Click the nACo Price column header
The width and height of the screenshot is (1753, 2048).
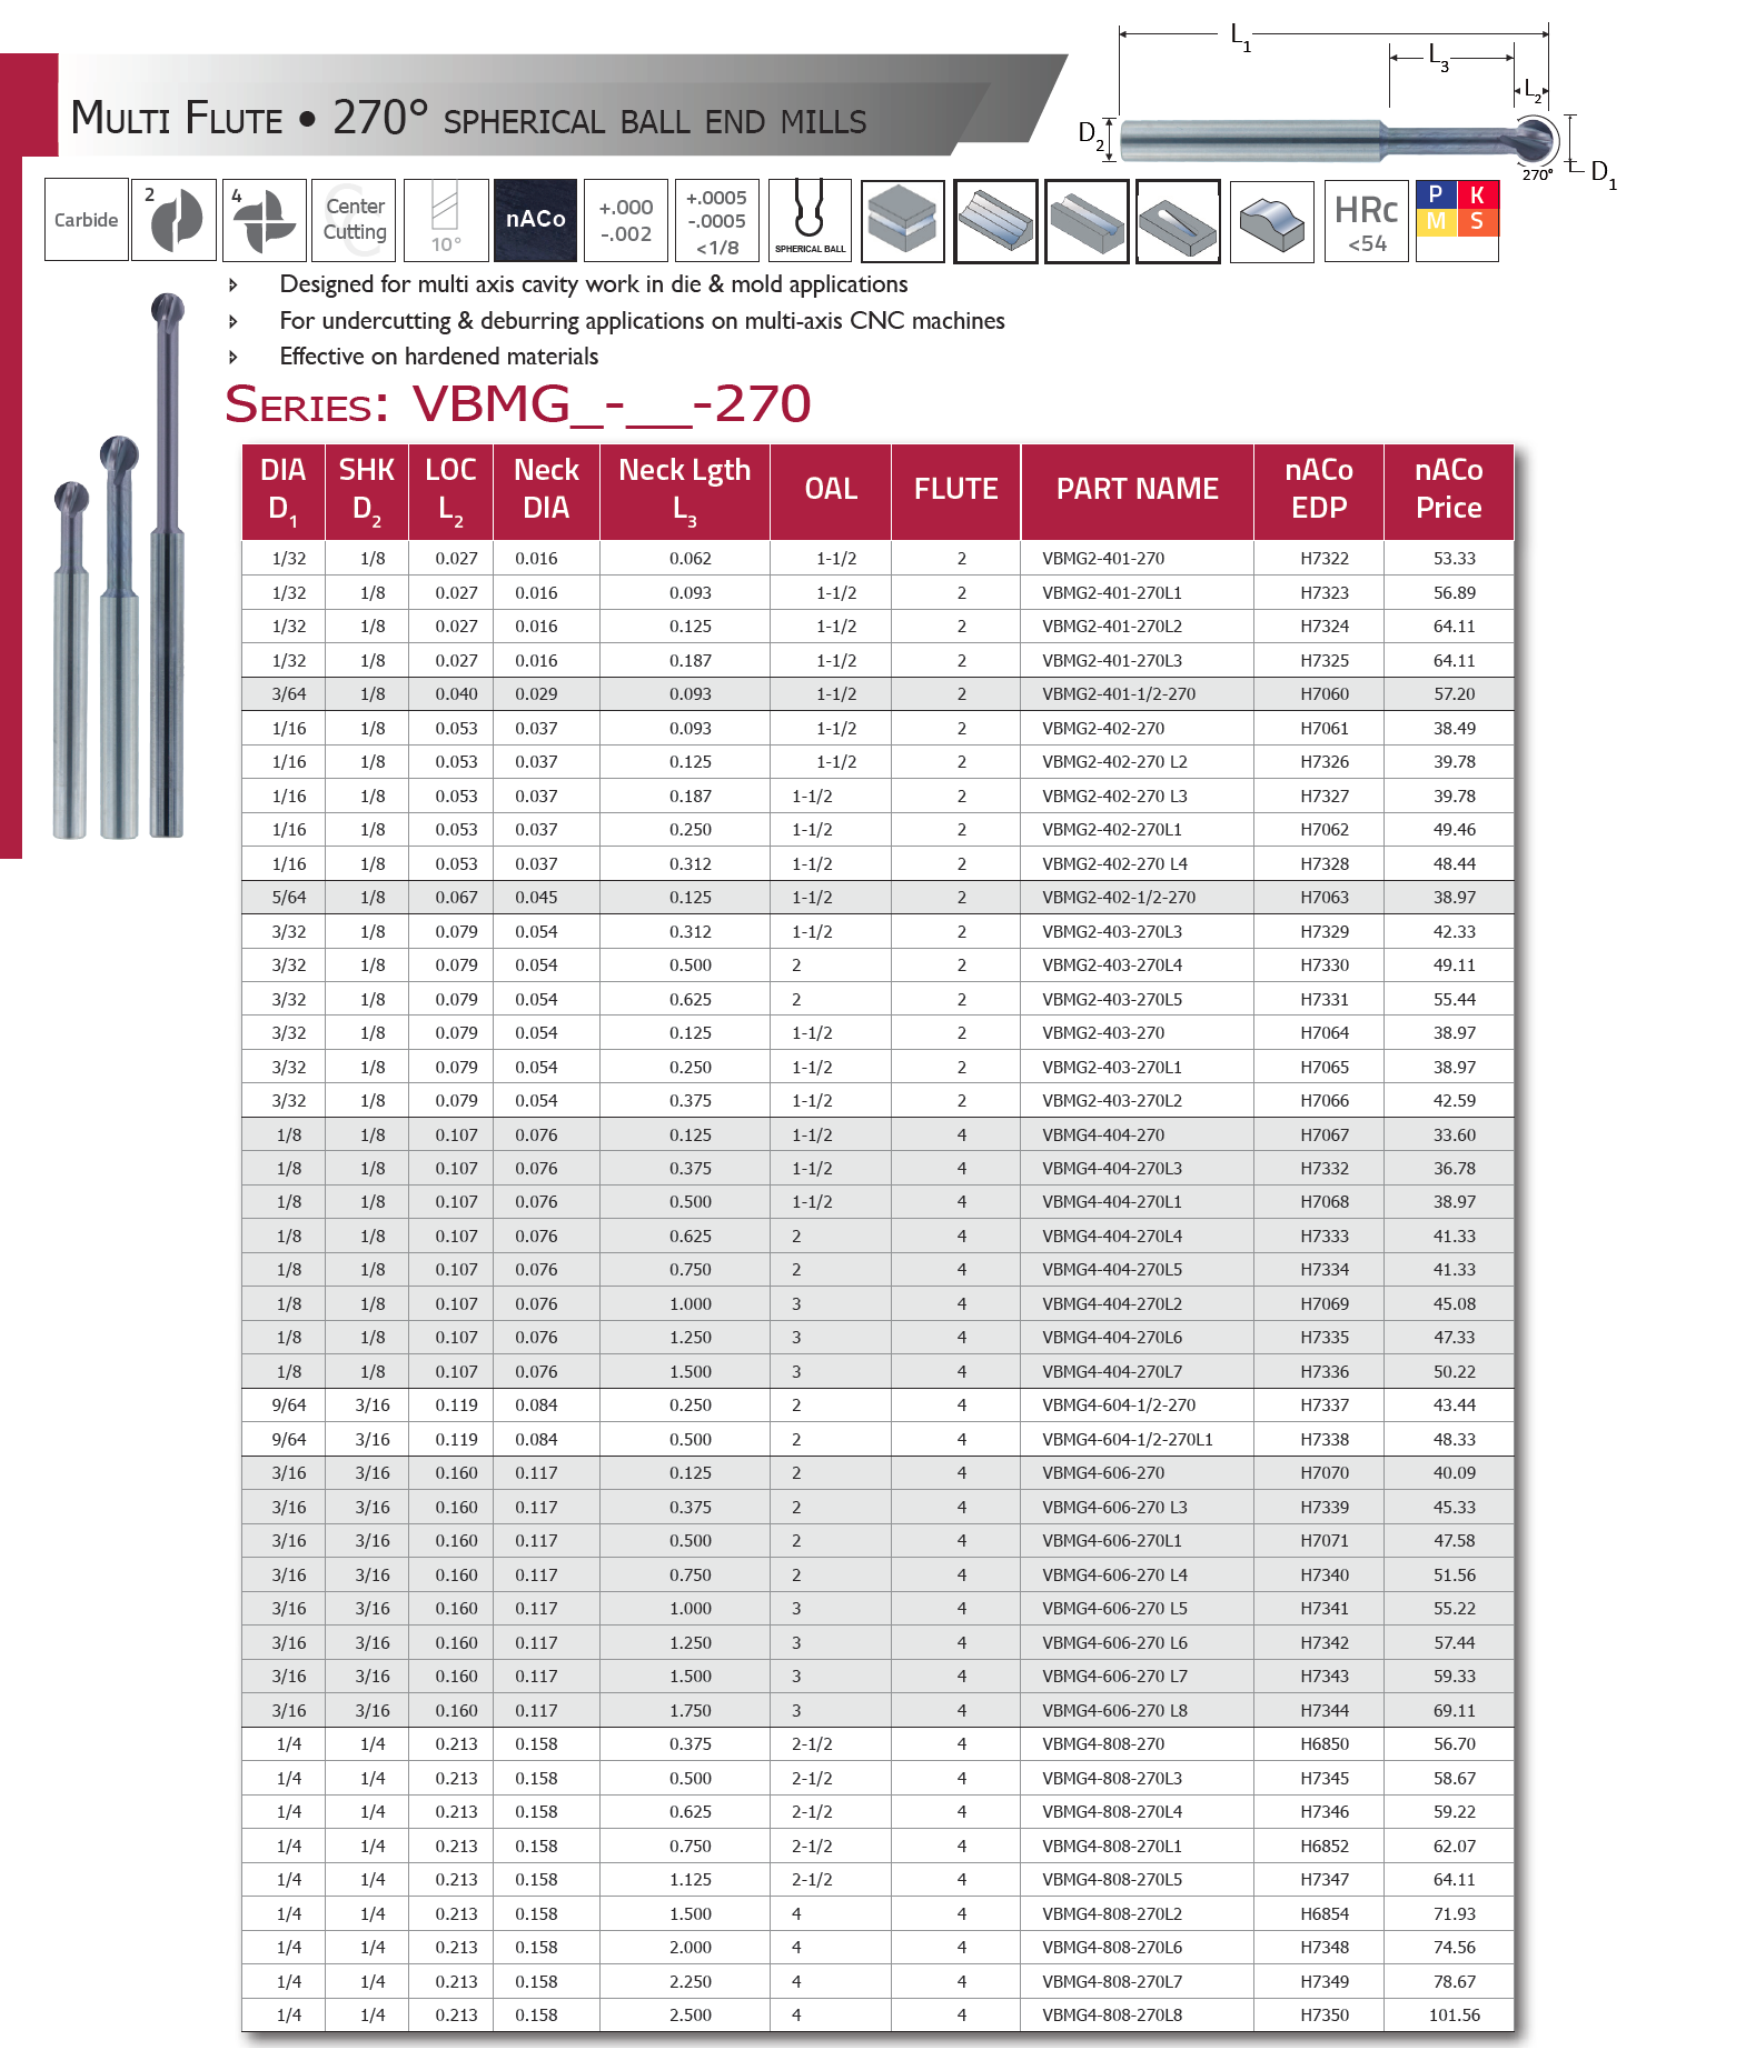coord(1448,489)
